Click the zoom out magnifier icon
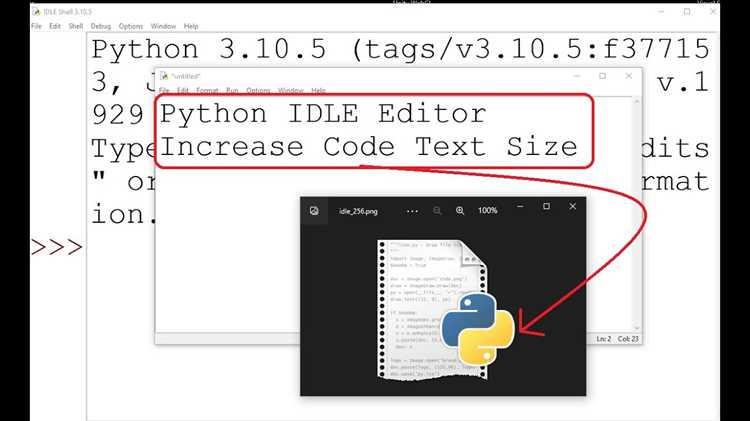750x421 pixels. pyautogui.click(x=437, y=210)
